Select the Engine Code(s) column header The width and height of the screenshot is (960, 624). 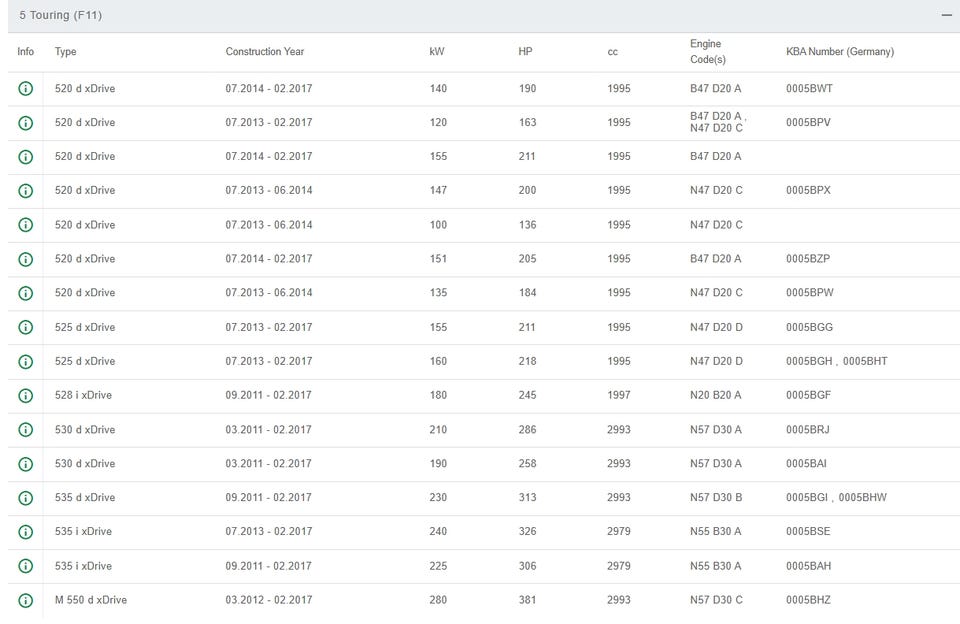point(708,51)
